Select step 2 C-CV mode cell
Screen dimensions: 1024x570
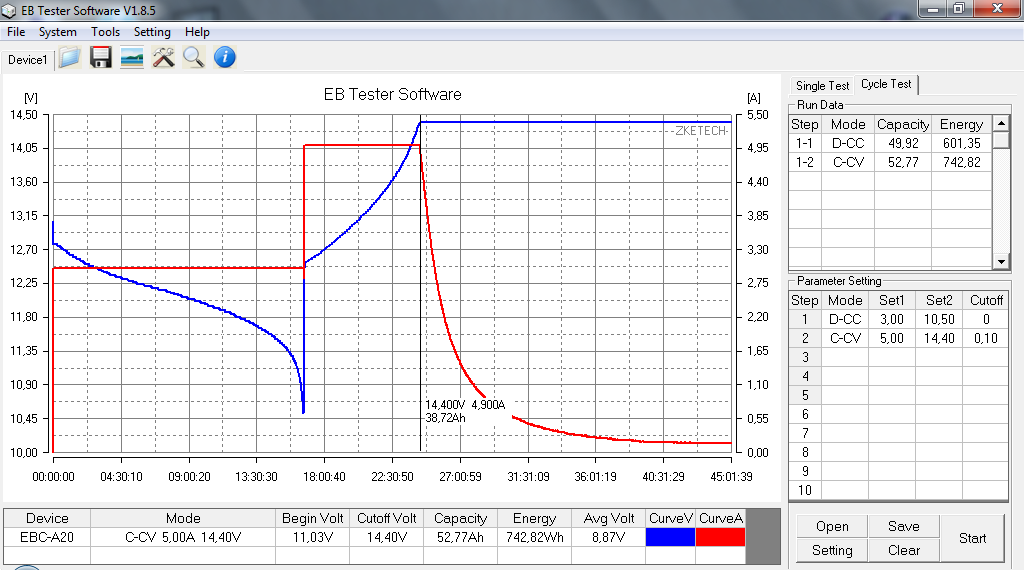click(845, 338)
